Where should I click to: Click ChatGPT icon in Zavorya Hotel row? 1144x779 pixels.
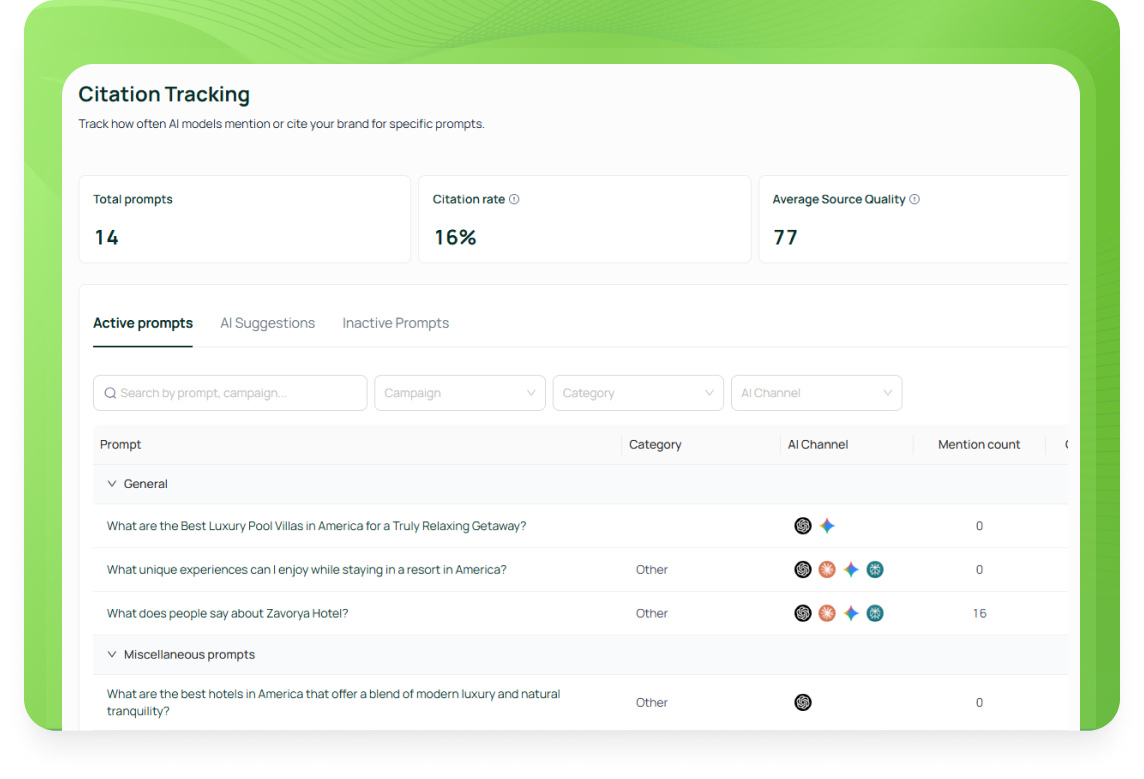point(803,613)
